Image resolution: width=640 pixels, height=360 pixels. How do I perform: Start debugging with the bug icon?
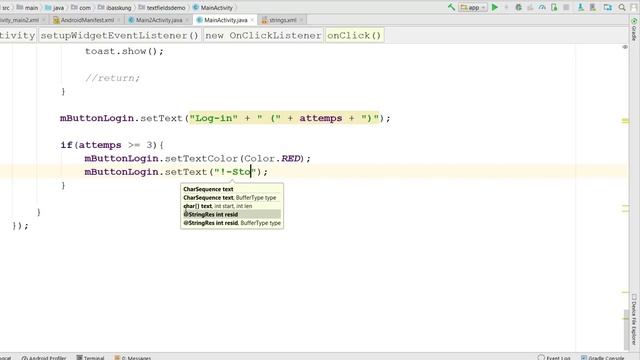tap(518, 7)
